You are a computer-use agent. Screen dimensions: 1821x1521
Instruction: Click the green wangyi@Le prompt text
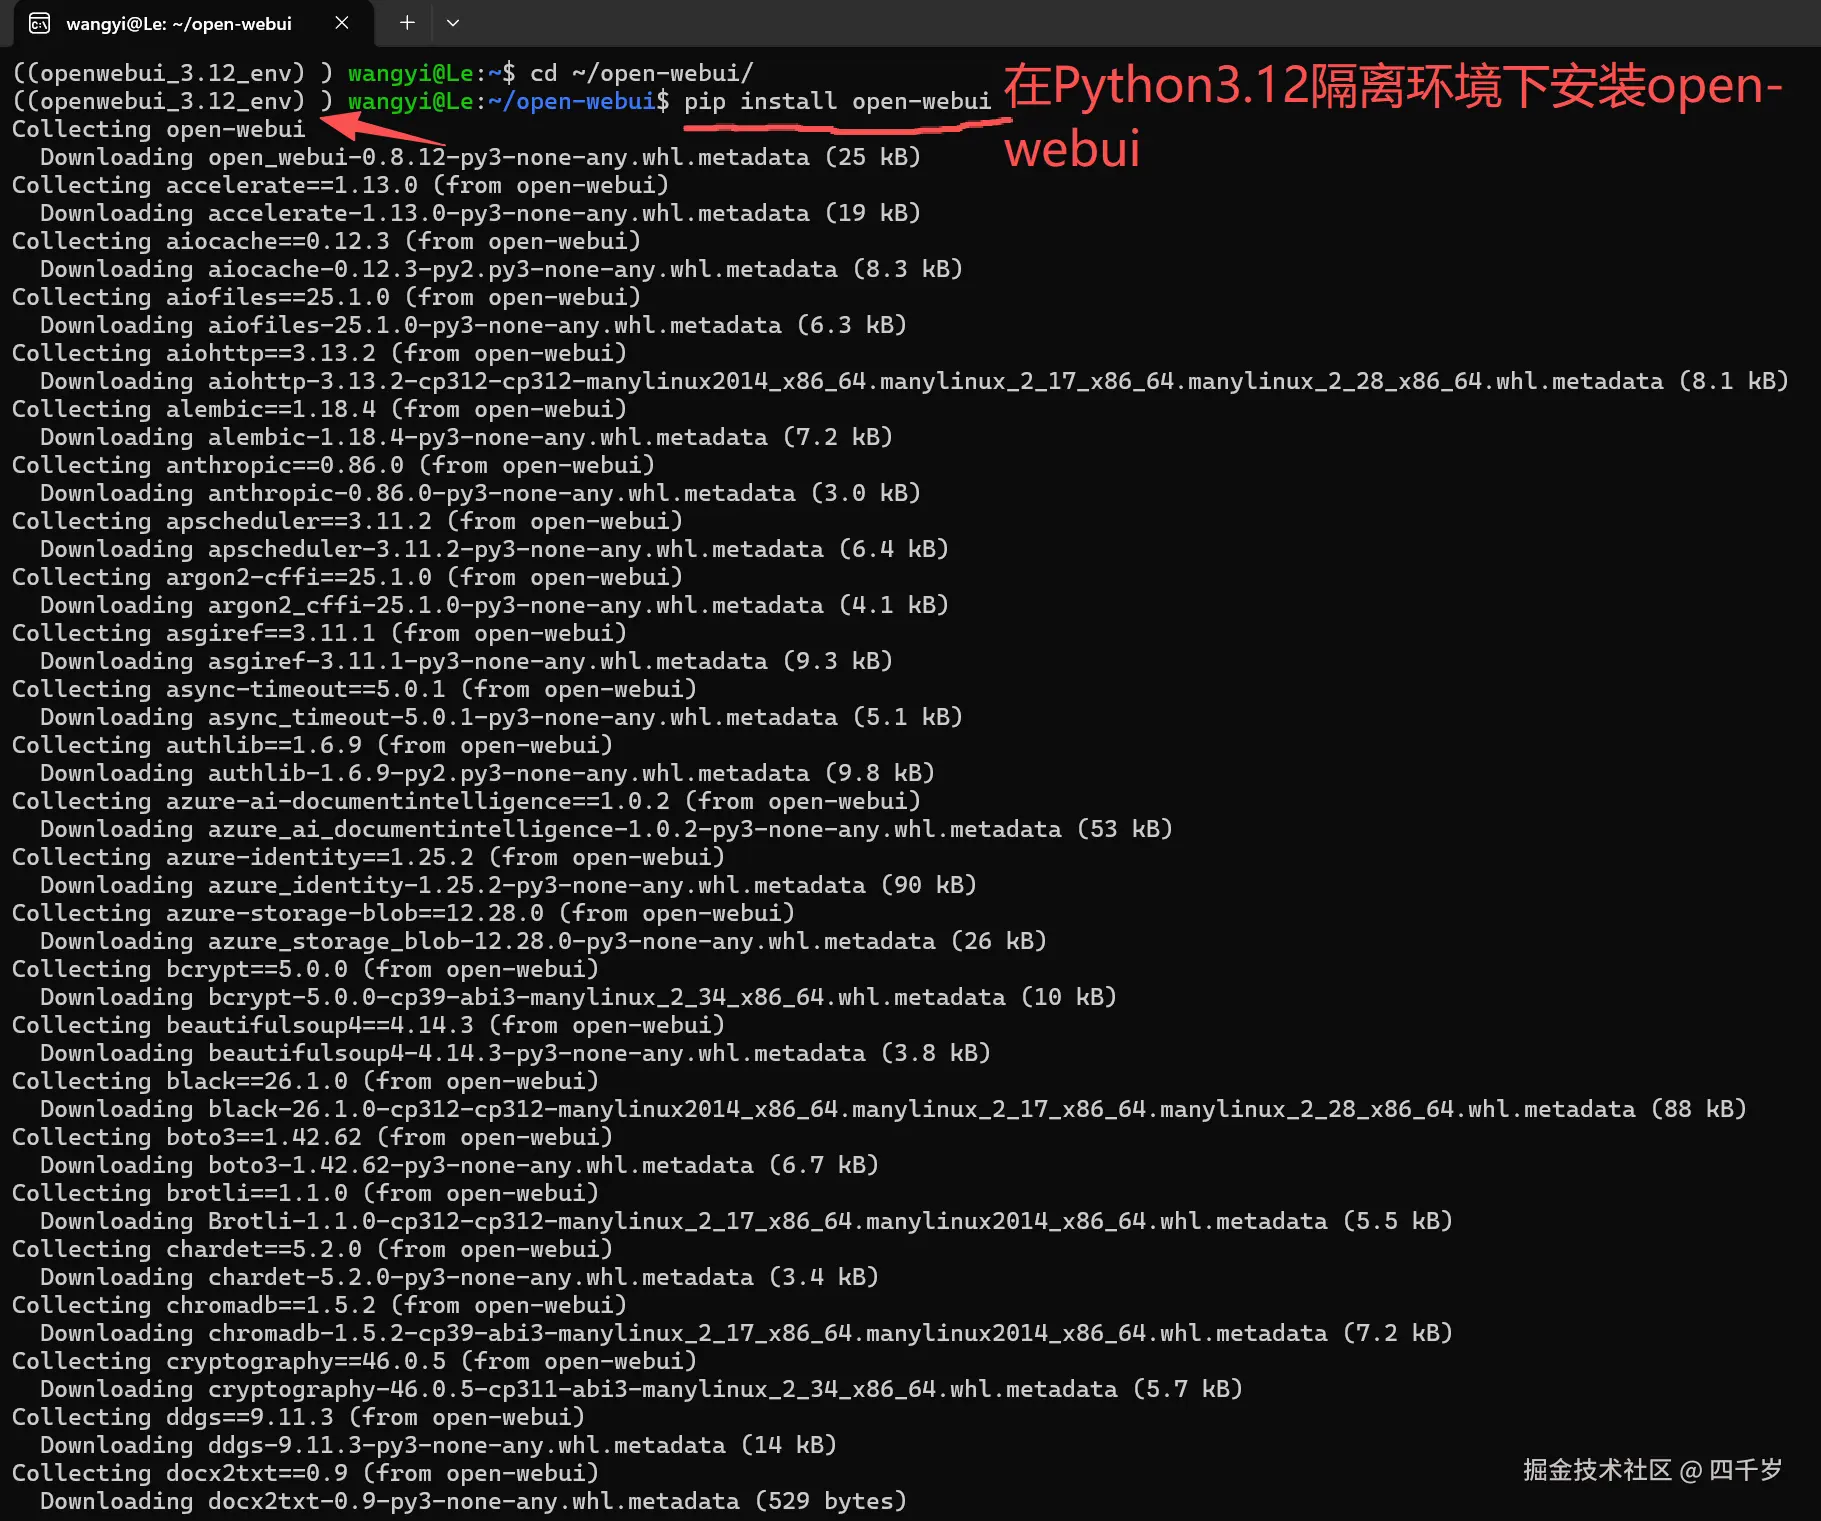[x=411, y=101]
